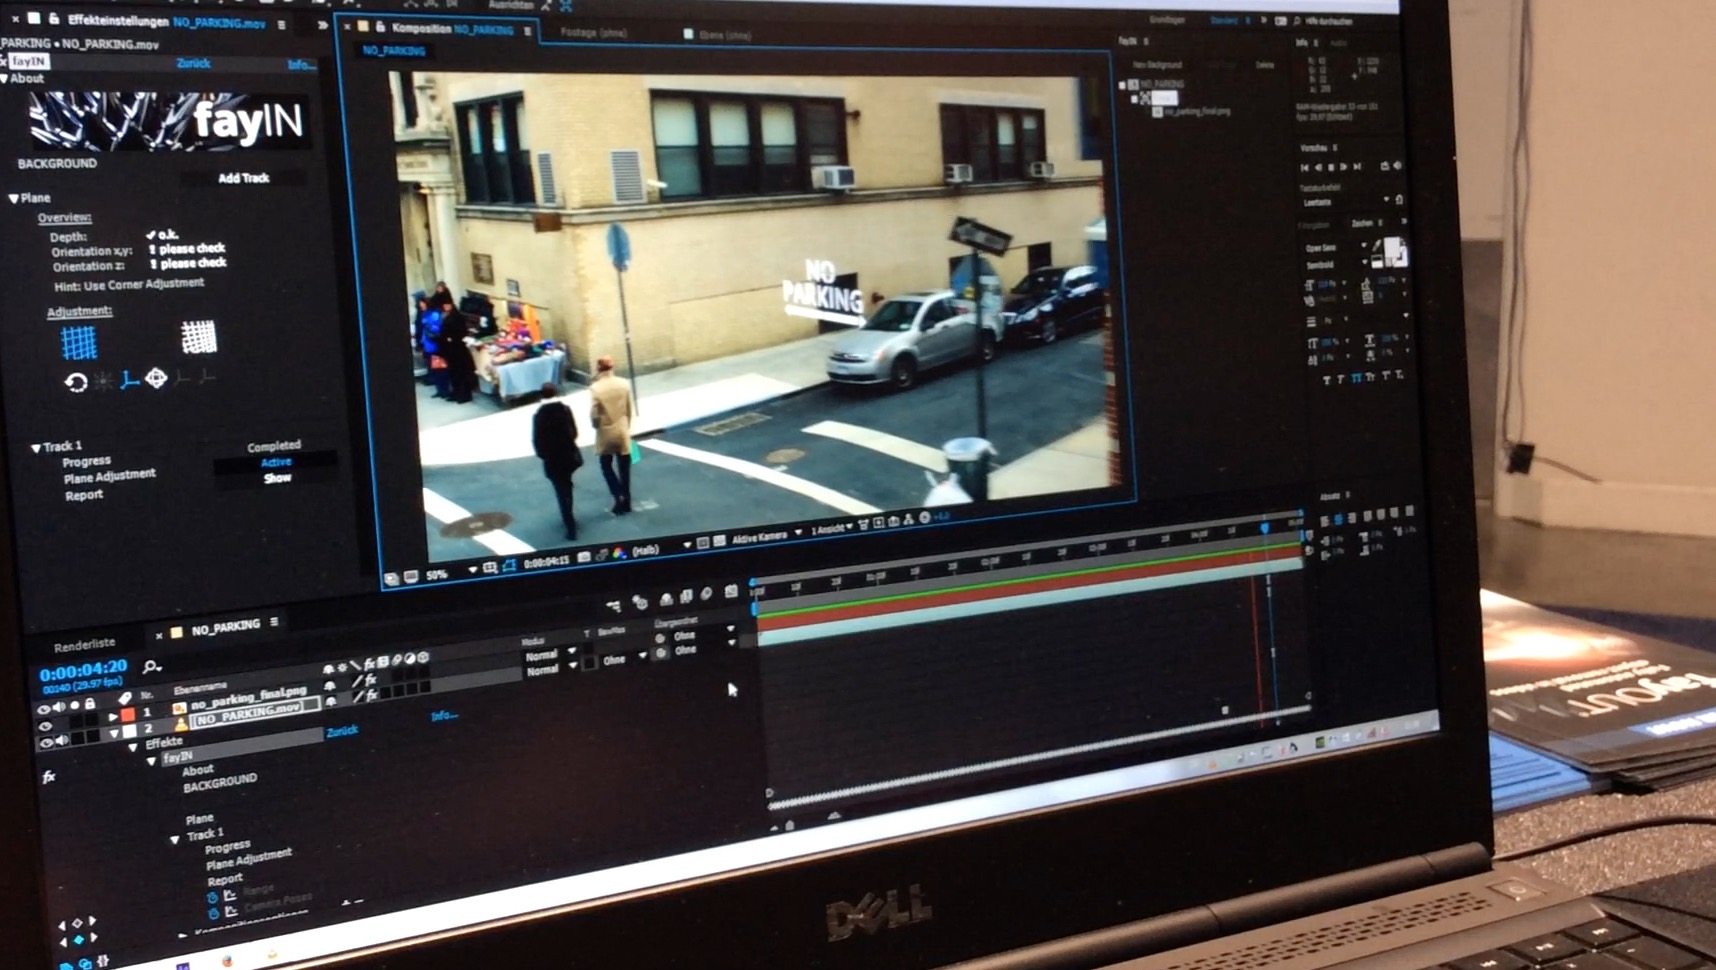Click the mask visibility icon in viewer
Viewport: 1716px width, 970px height.
pyautogui.click(x=509, y=565)
